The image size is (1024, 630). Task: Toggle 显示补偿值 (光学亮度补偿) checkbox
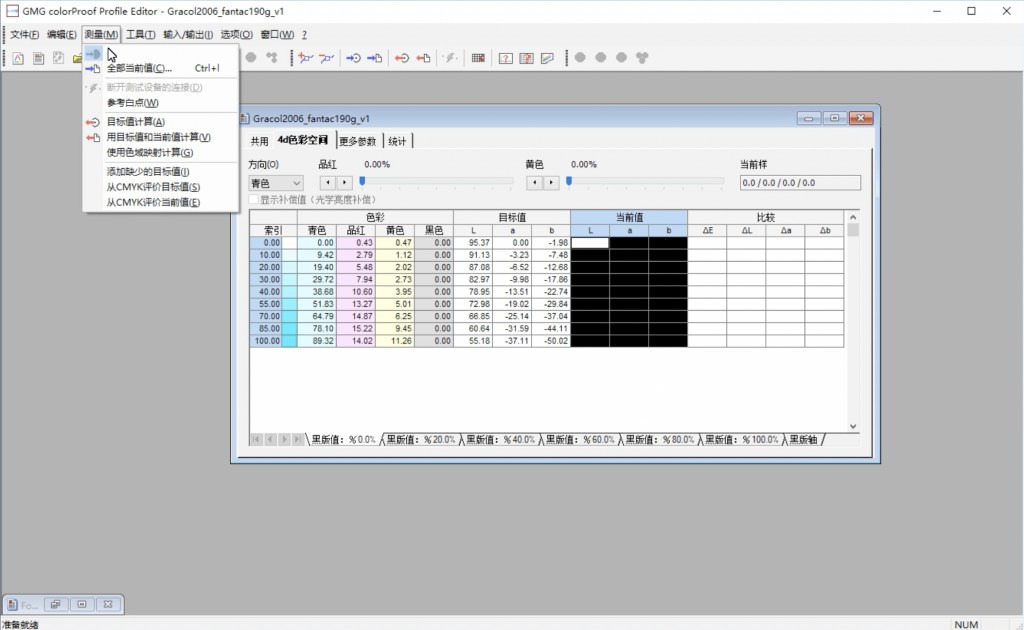(x=254, y=199)
